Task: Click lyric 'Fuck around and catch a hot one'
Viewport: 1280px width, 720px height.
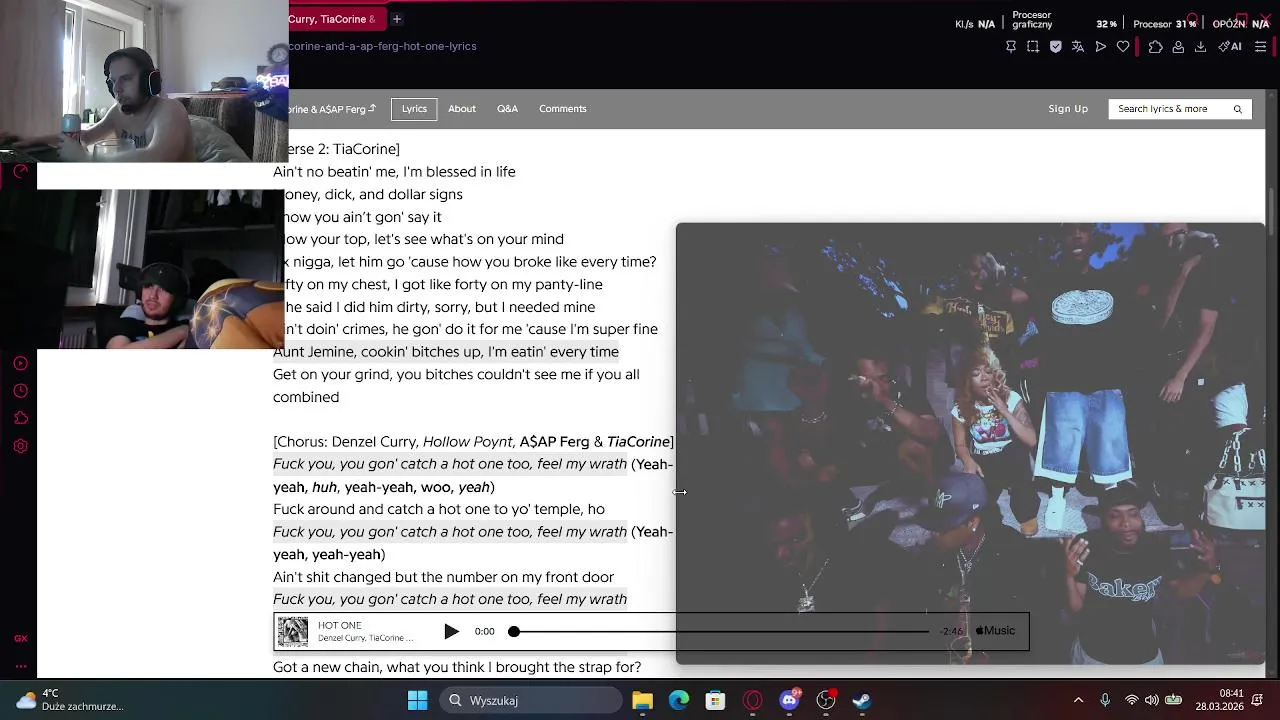Action: [439, 509]
